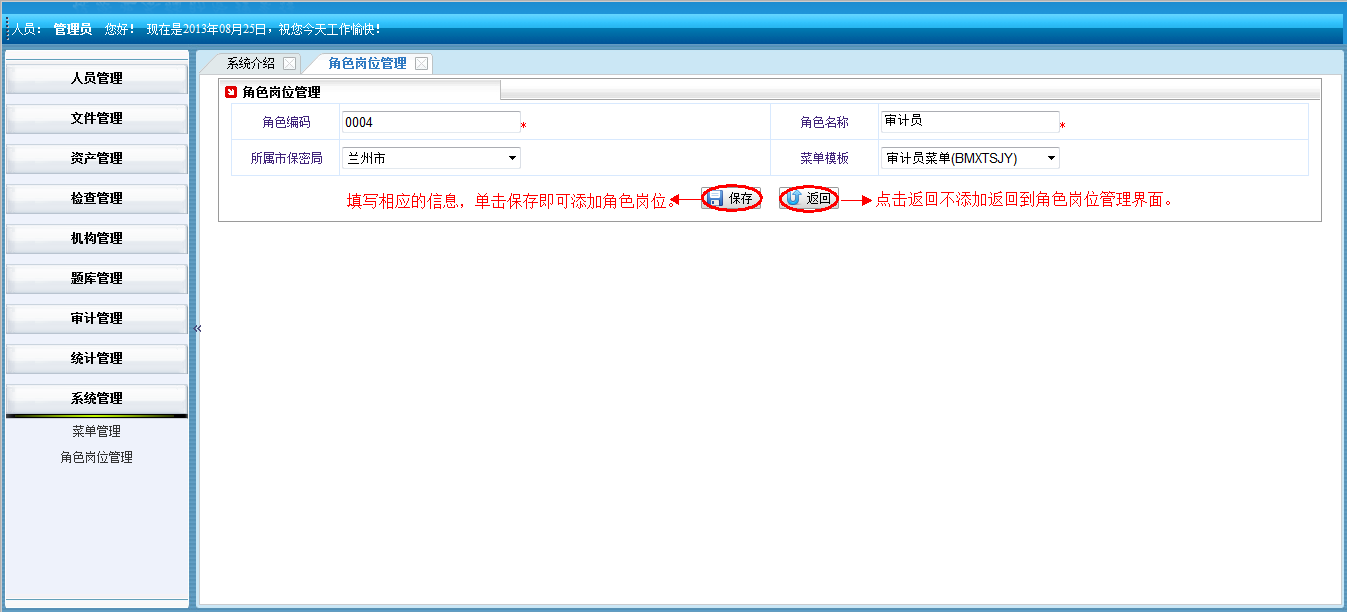Screen dimensions: 1347x612
Task: Click the 角色名称 field label
Action: [825, 123]
